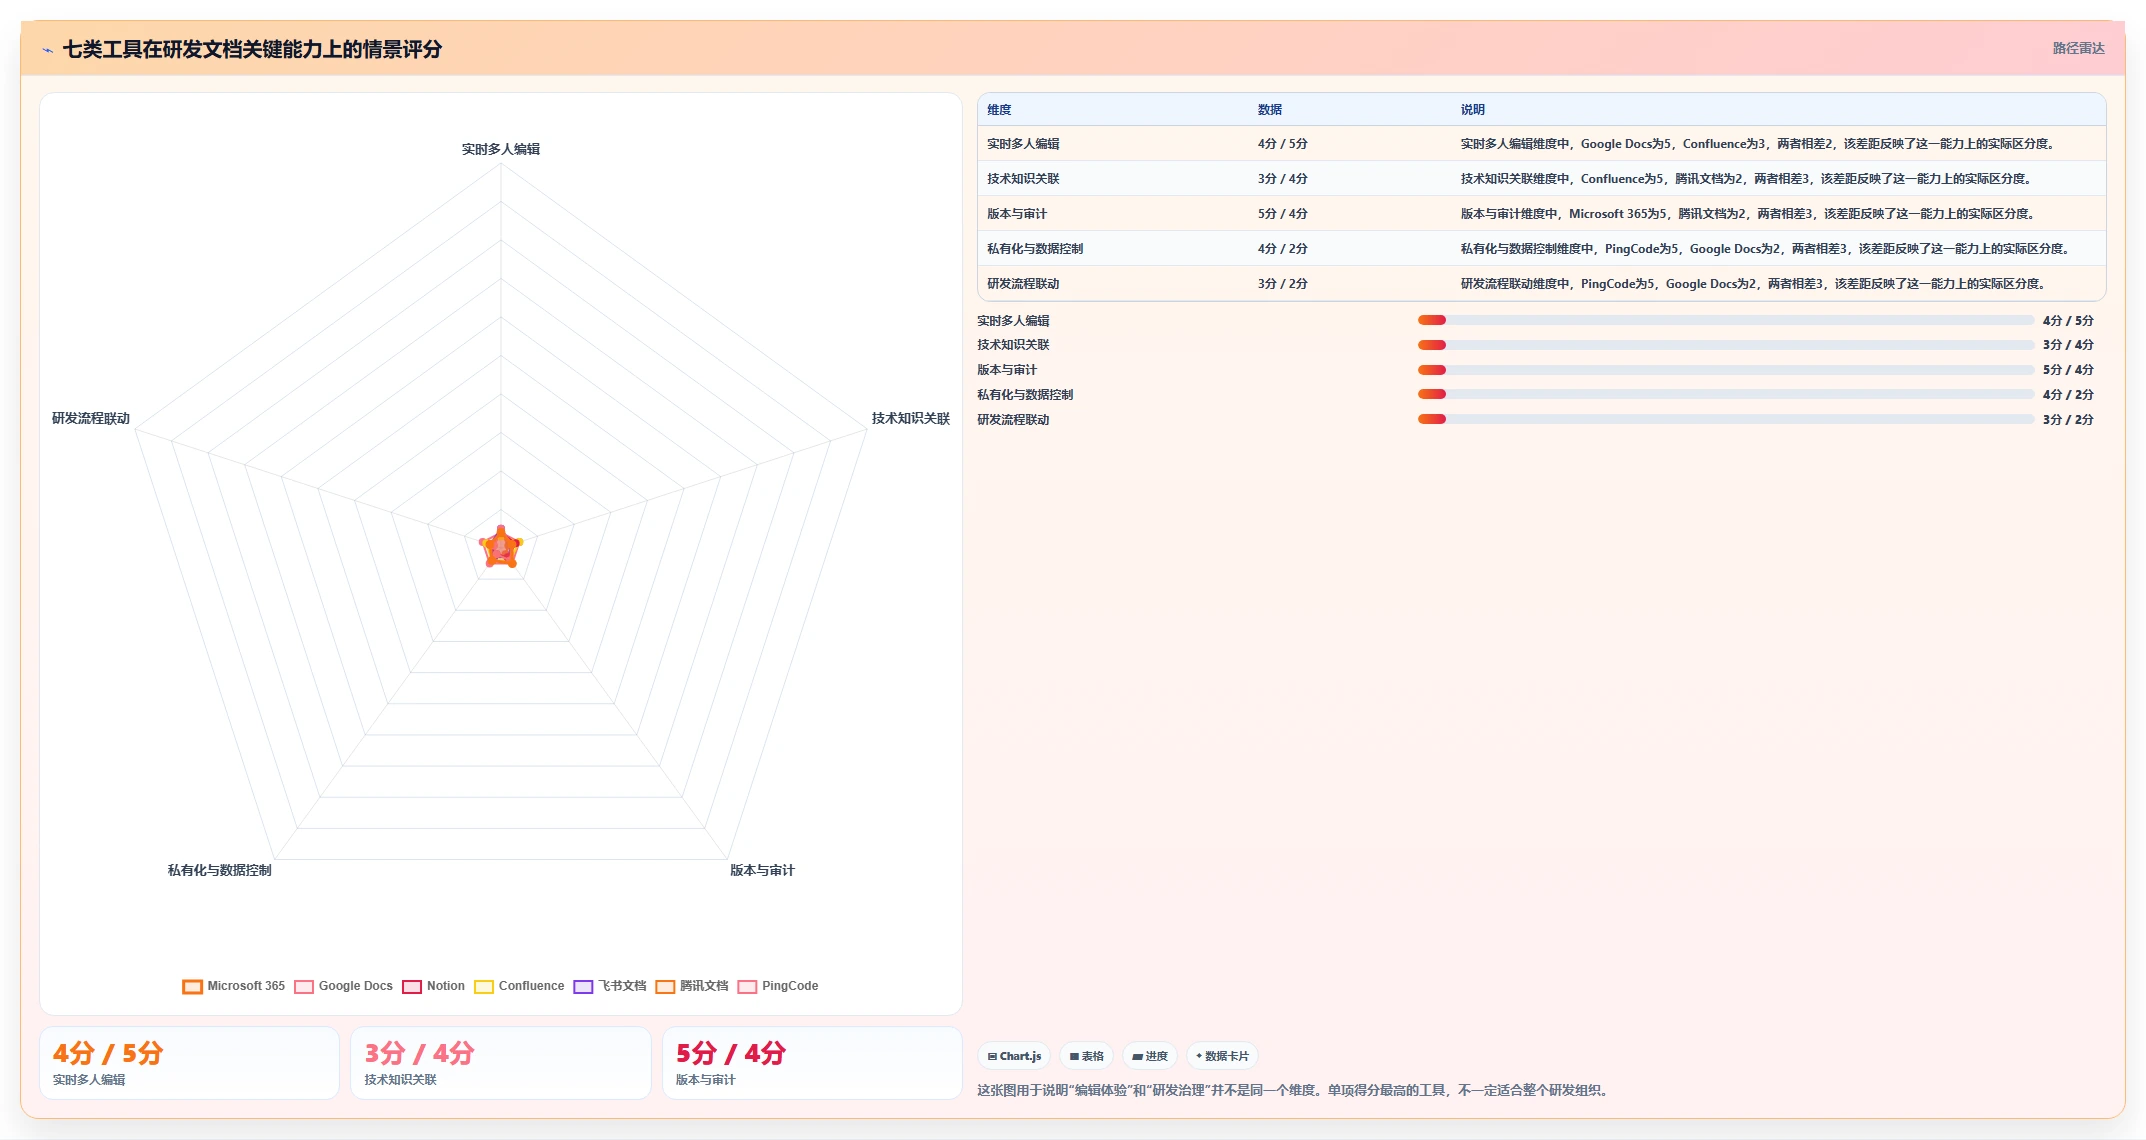Click the 3分 / 4分 value beside 技术知识关联 bar

(2068, 345)
